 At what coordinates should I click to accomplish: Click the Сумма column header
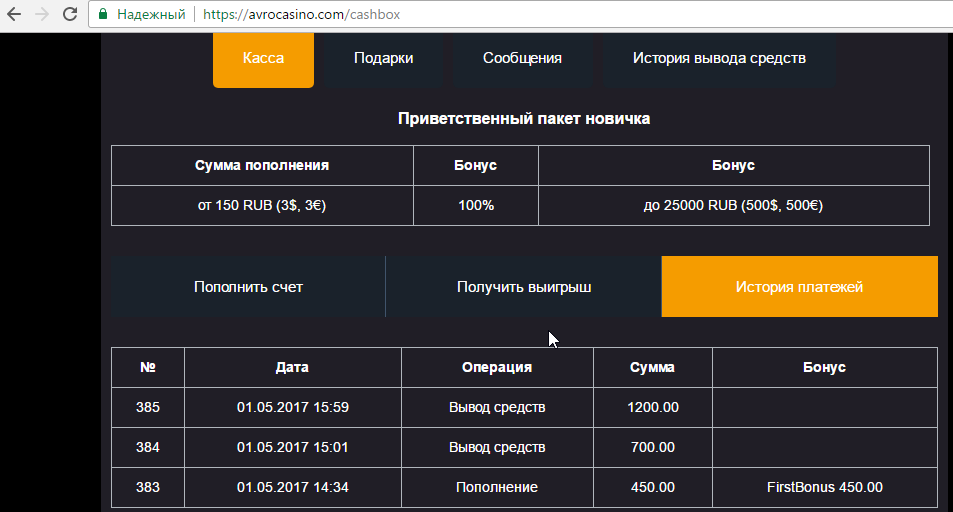652,367
